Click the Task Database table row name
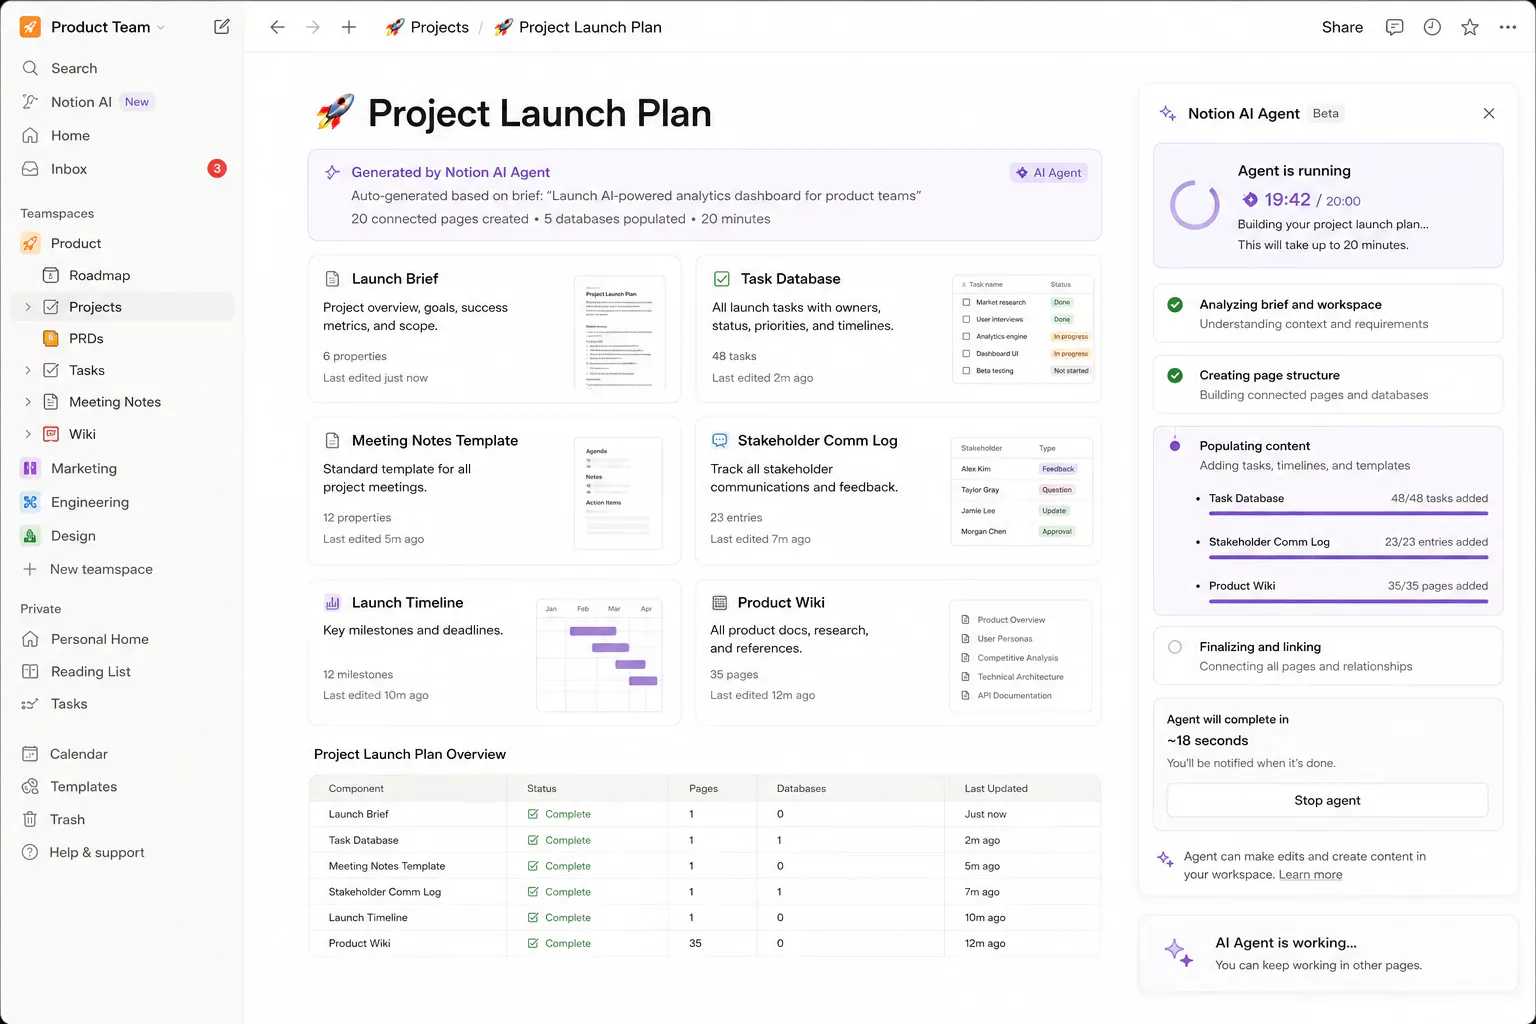 (x=364, y=840)
